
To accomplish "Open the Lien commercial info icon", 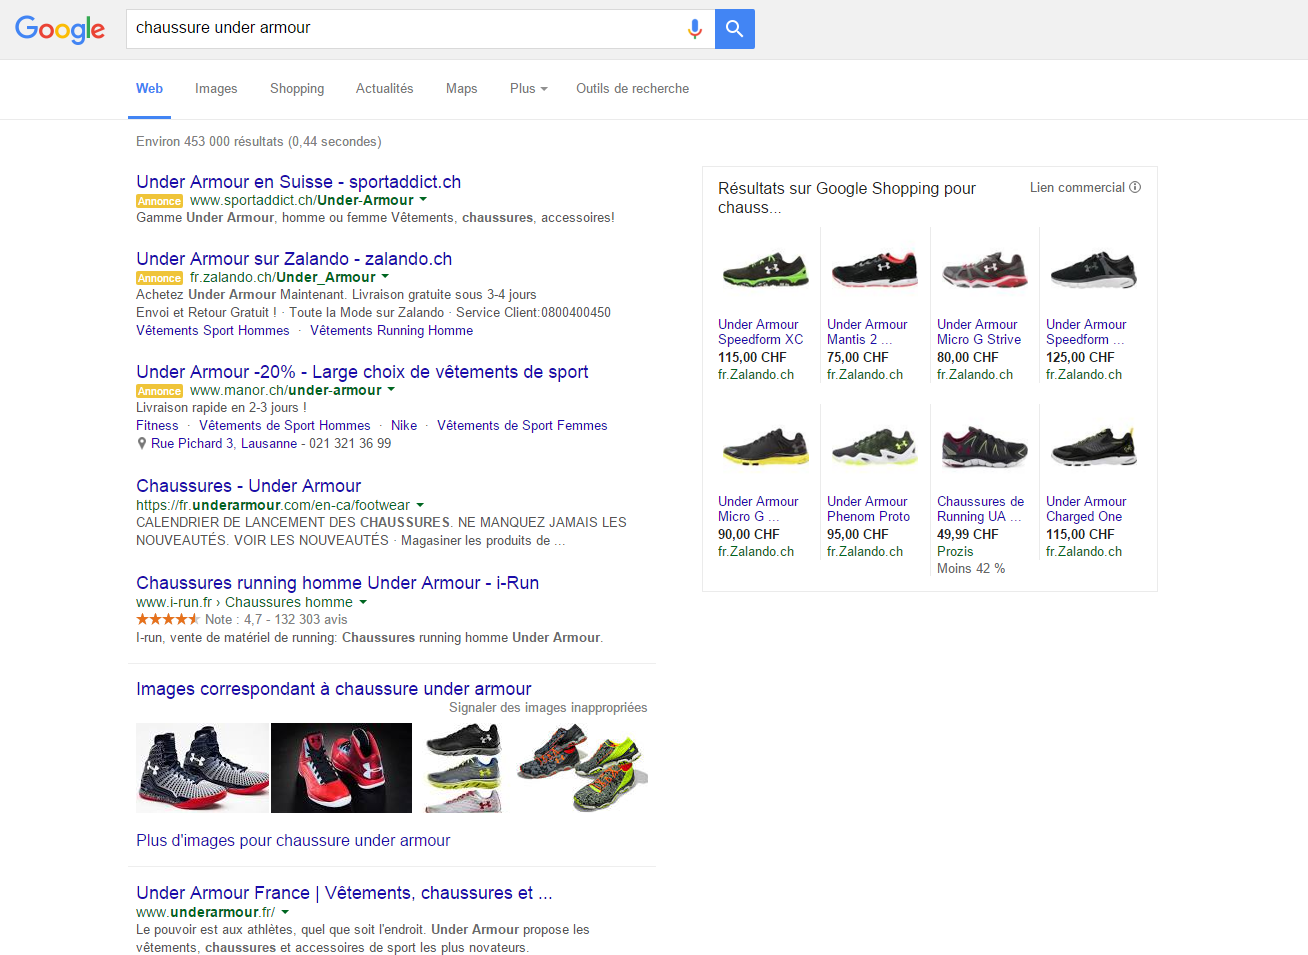I will [x=1135, y=187].
